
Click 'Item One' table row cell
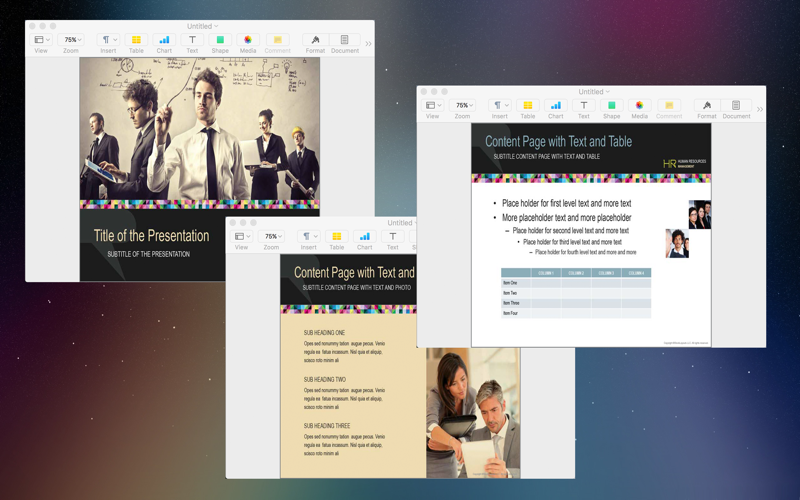[516, 283]
